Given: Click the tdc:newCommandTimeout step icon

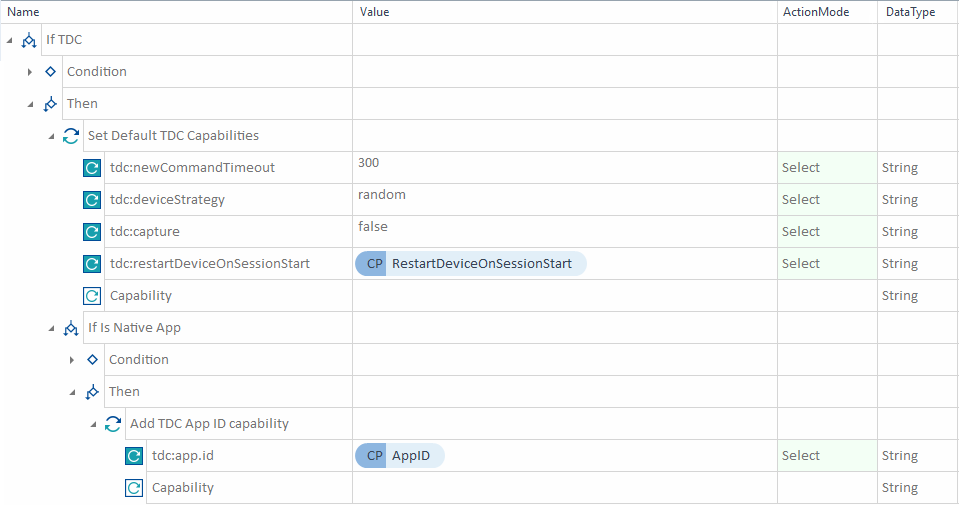Looking at the screenshot, I should [x=92, y=168].
